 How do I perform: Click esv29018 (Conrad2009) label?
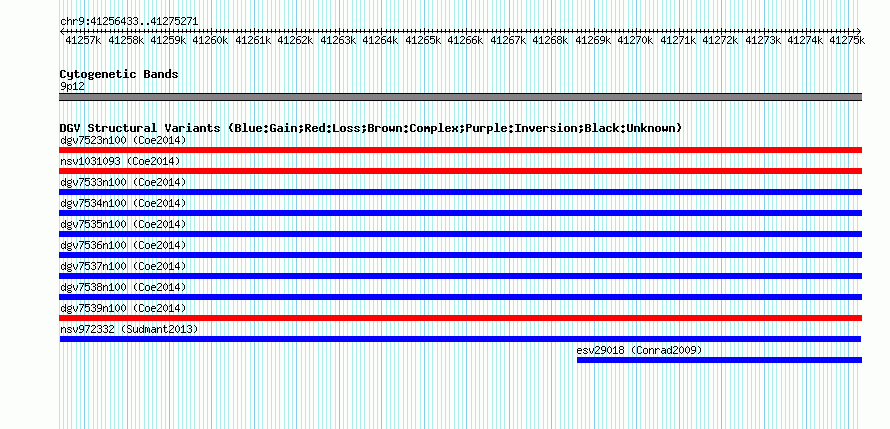point(639,350)
